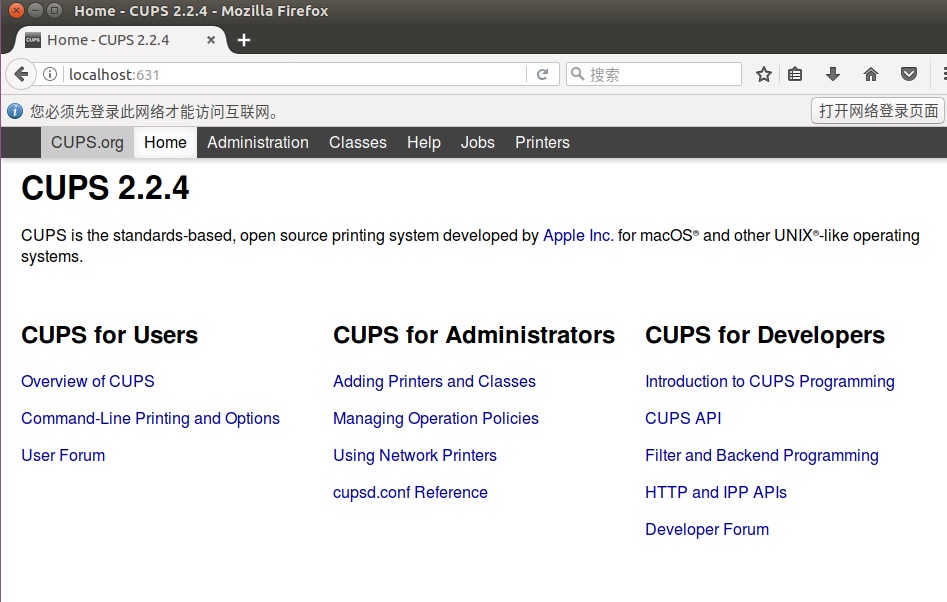The image size is (947, 602).
Task: Open Filter and Backend Programming link
Action: point(762,455)
